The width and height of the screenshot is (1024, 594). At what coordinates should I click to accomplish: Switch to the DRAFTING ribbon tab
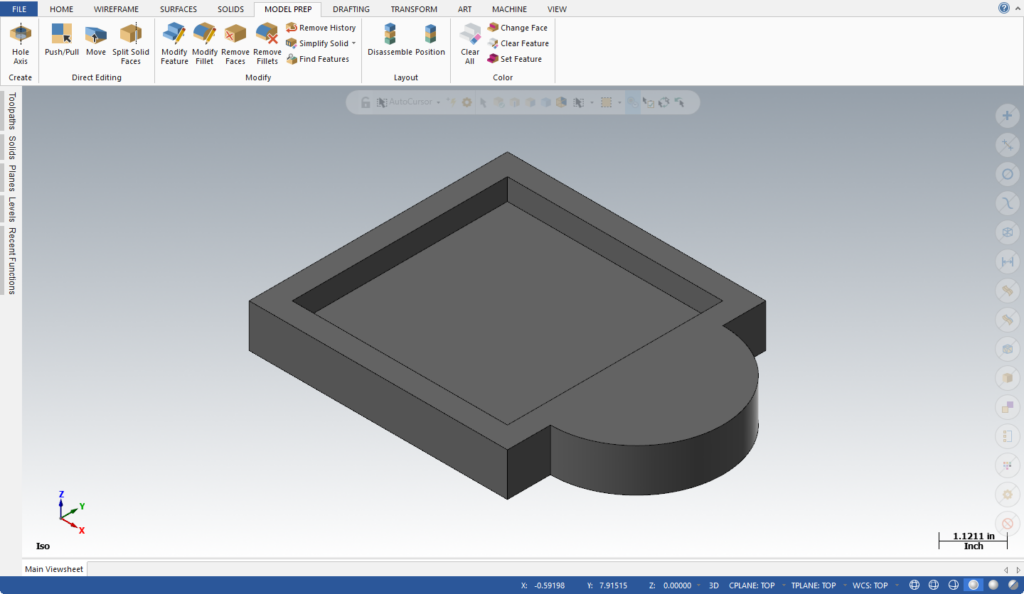coord(351,9)
